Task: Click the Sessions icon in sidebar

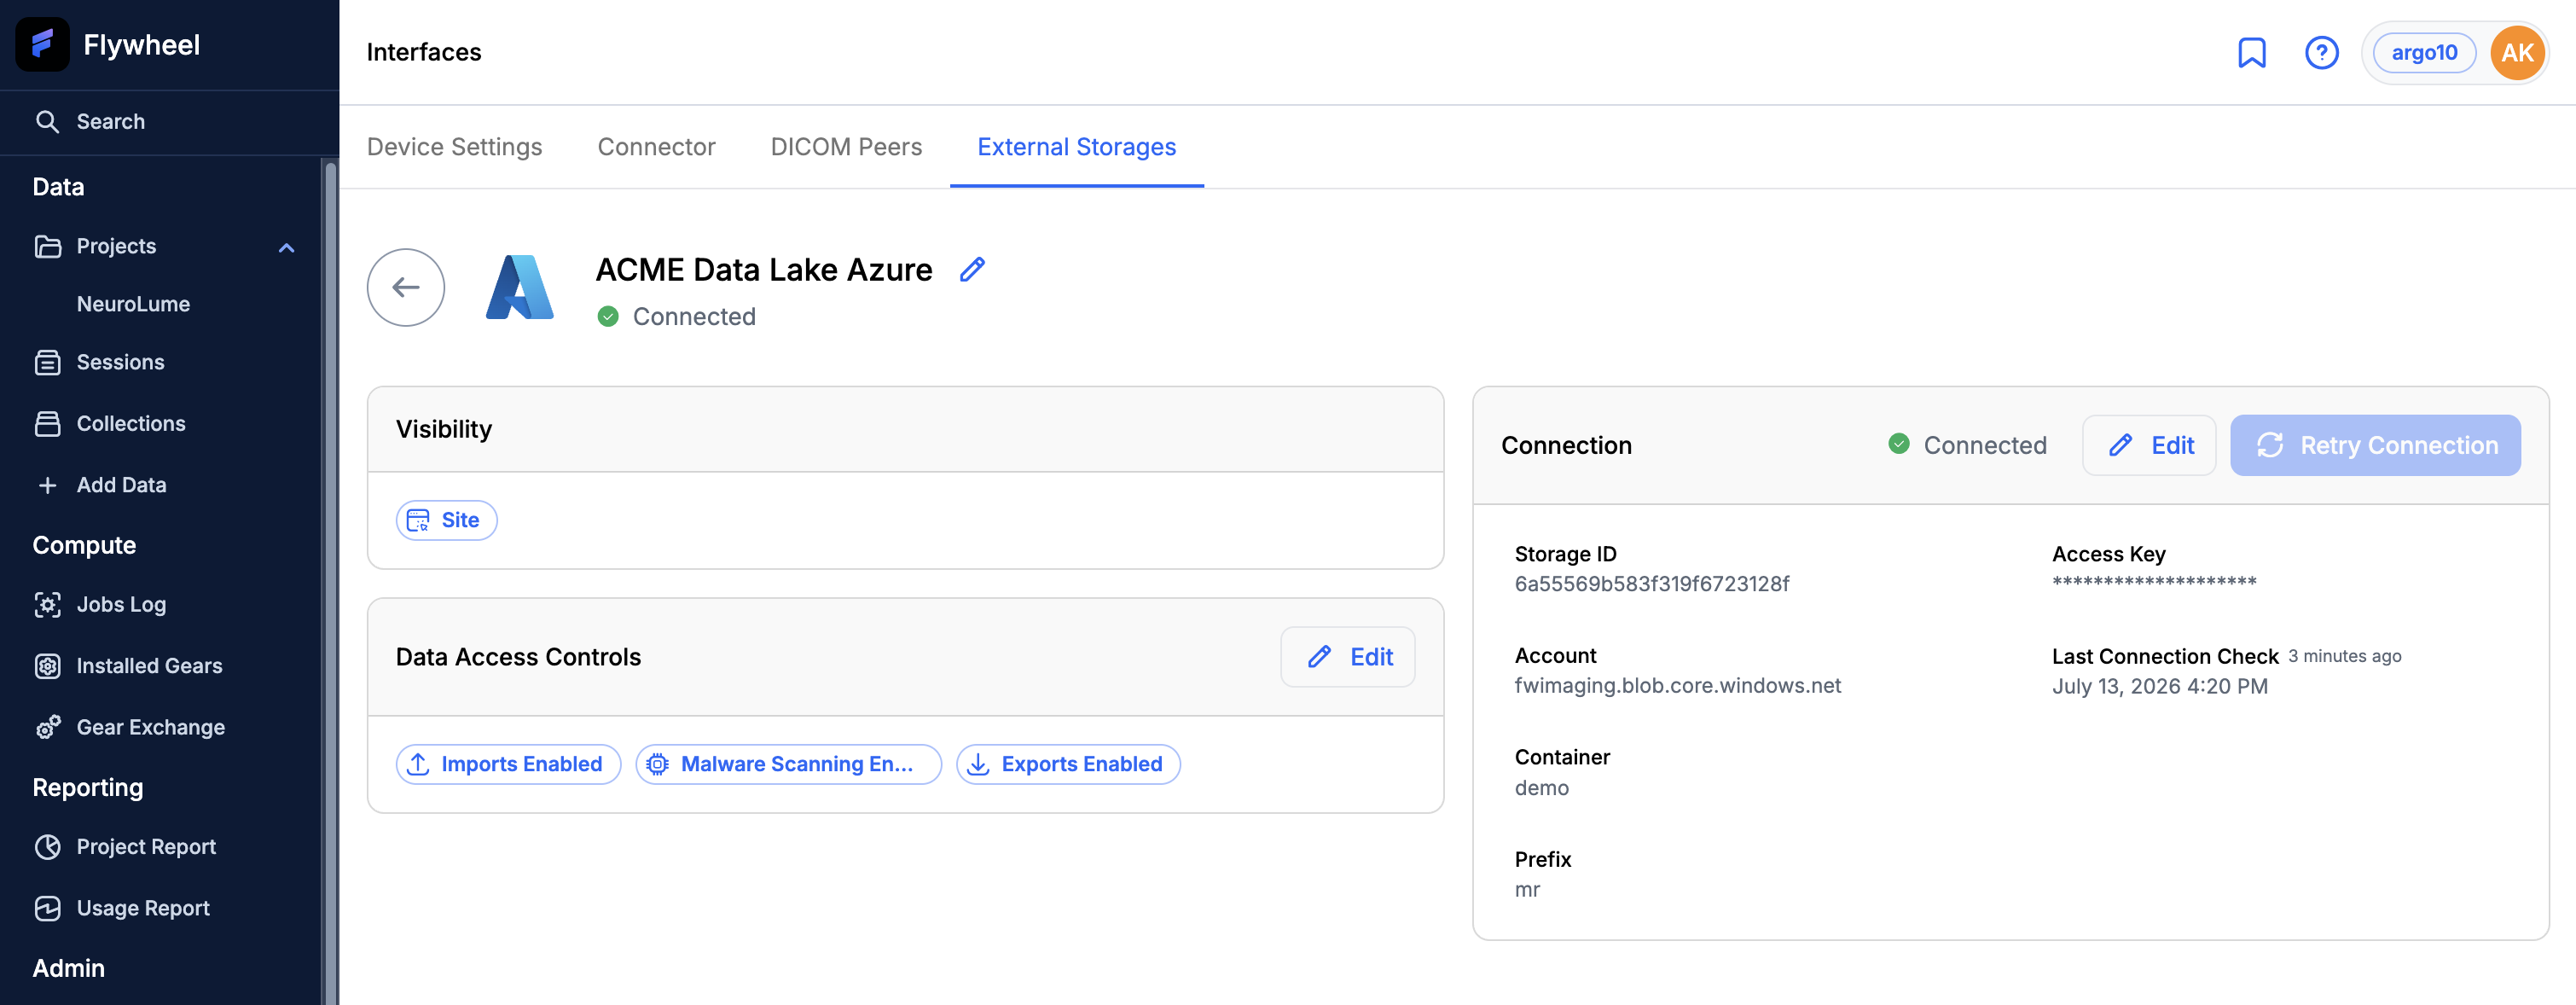Action: click(47, 362)
